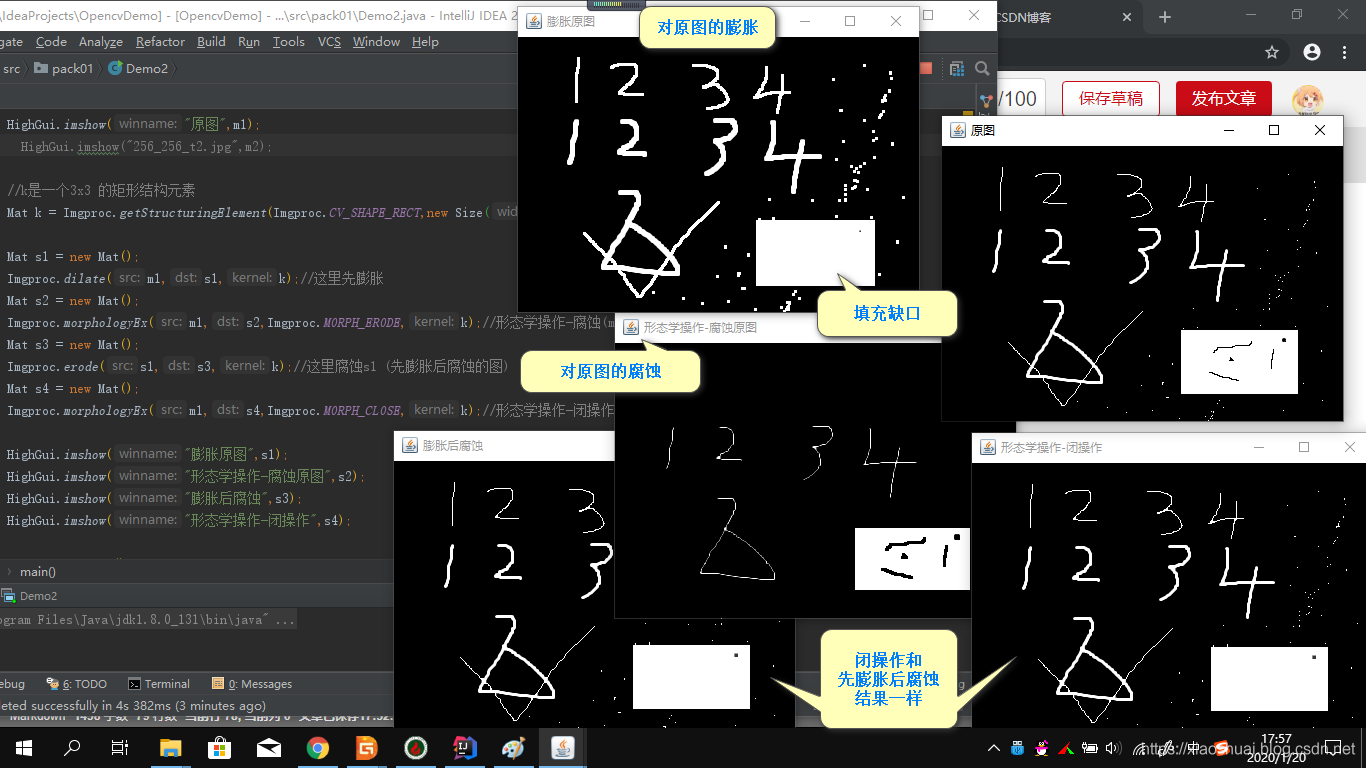The height and width of the screenshot is (768, 1366).
Task: Click Java icon of 膨胀后腐蚀 window
Action: pos(410,446)
